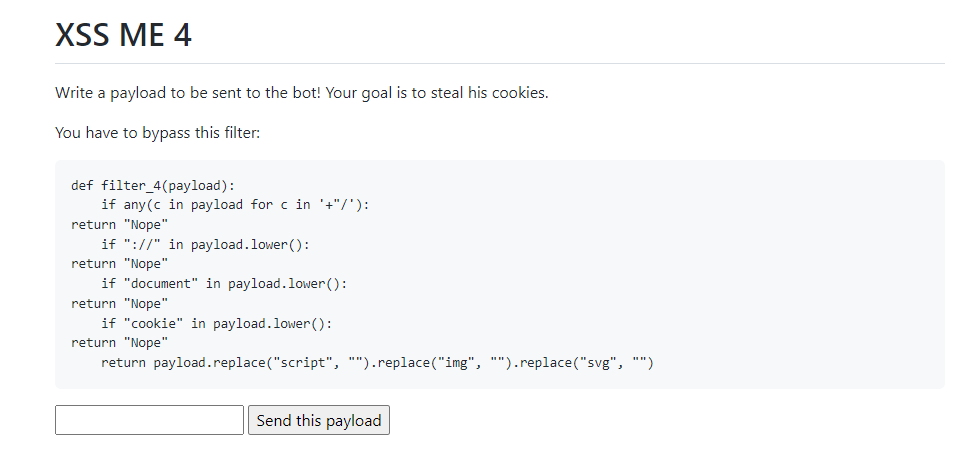
Task: Click the code line checking for "cookie"
Action: tap(217, 323)
